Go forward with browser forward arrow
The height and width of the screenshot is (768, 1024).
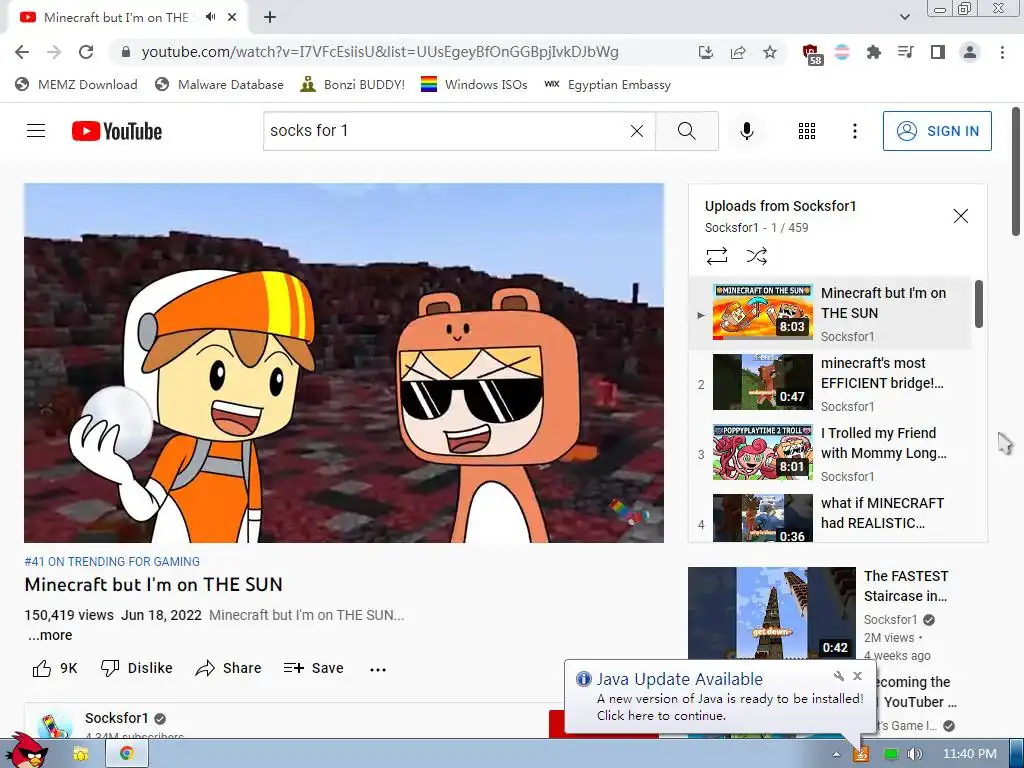[54, 52]
